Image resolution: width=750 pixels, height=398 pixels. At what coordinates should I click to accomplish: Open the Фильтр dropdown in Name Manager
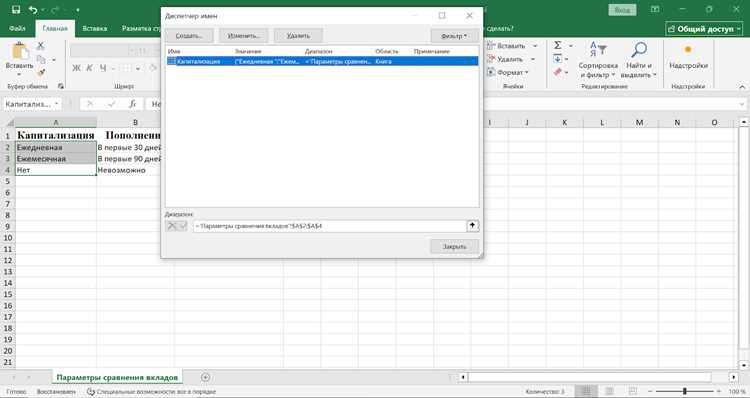tap(454, 36)
